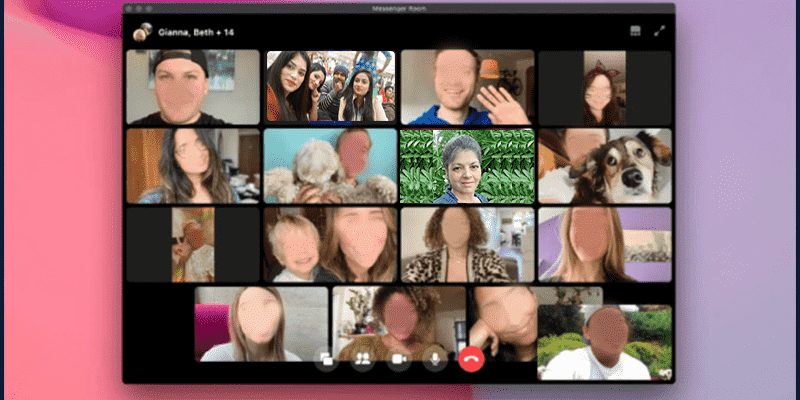This screenshot has height=400, width=800.
Task: Select the tile with the teal wall and fluffy dog
Action: pyautogui.click(x=331, y=166)
